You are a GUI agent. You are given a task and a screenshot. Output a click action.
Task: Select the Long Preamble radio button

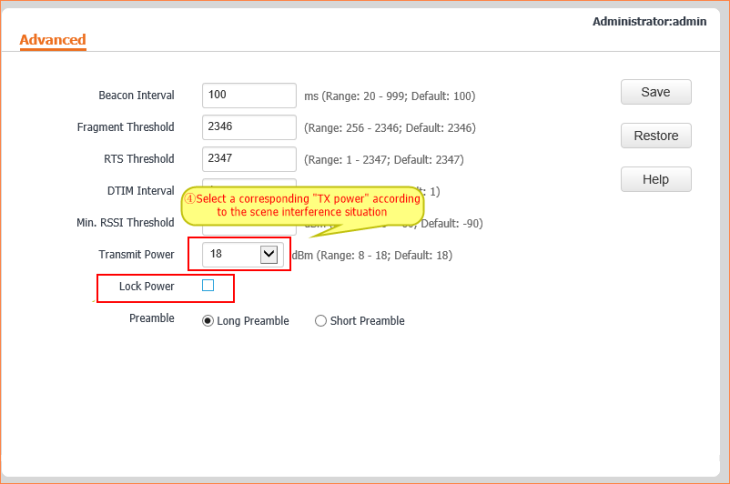click(x=208, y=321)
